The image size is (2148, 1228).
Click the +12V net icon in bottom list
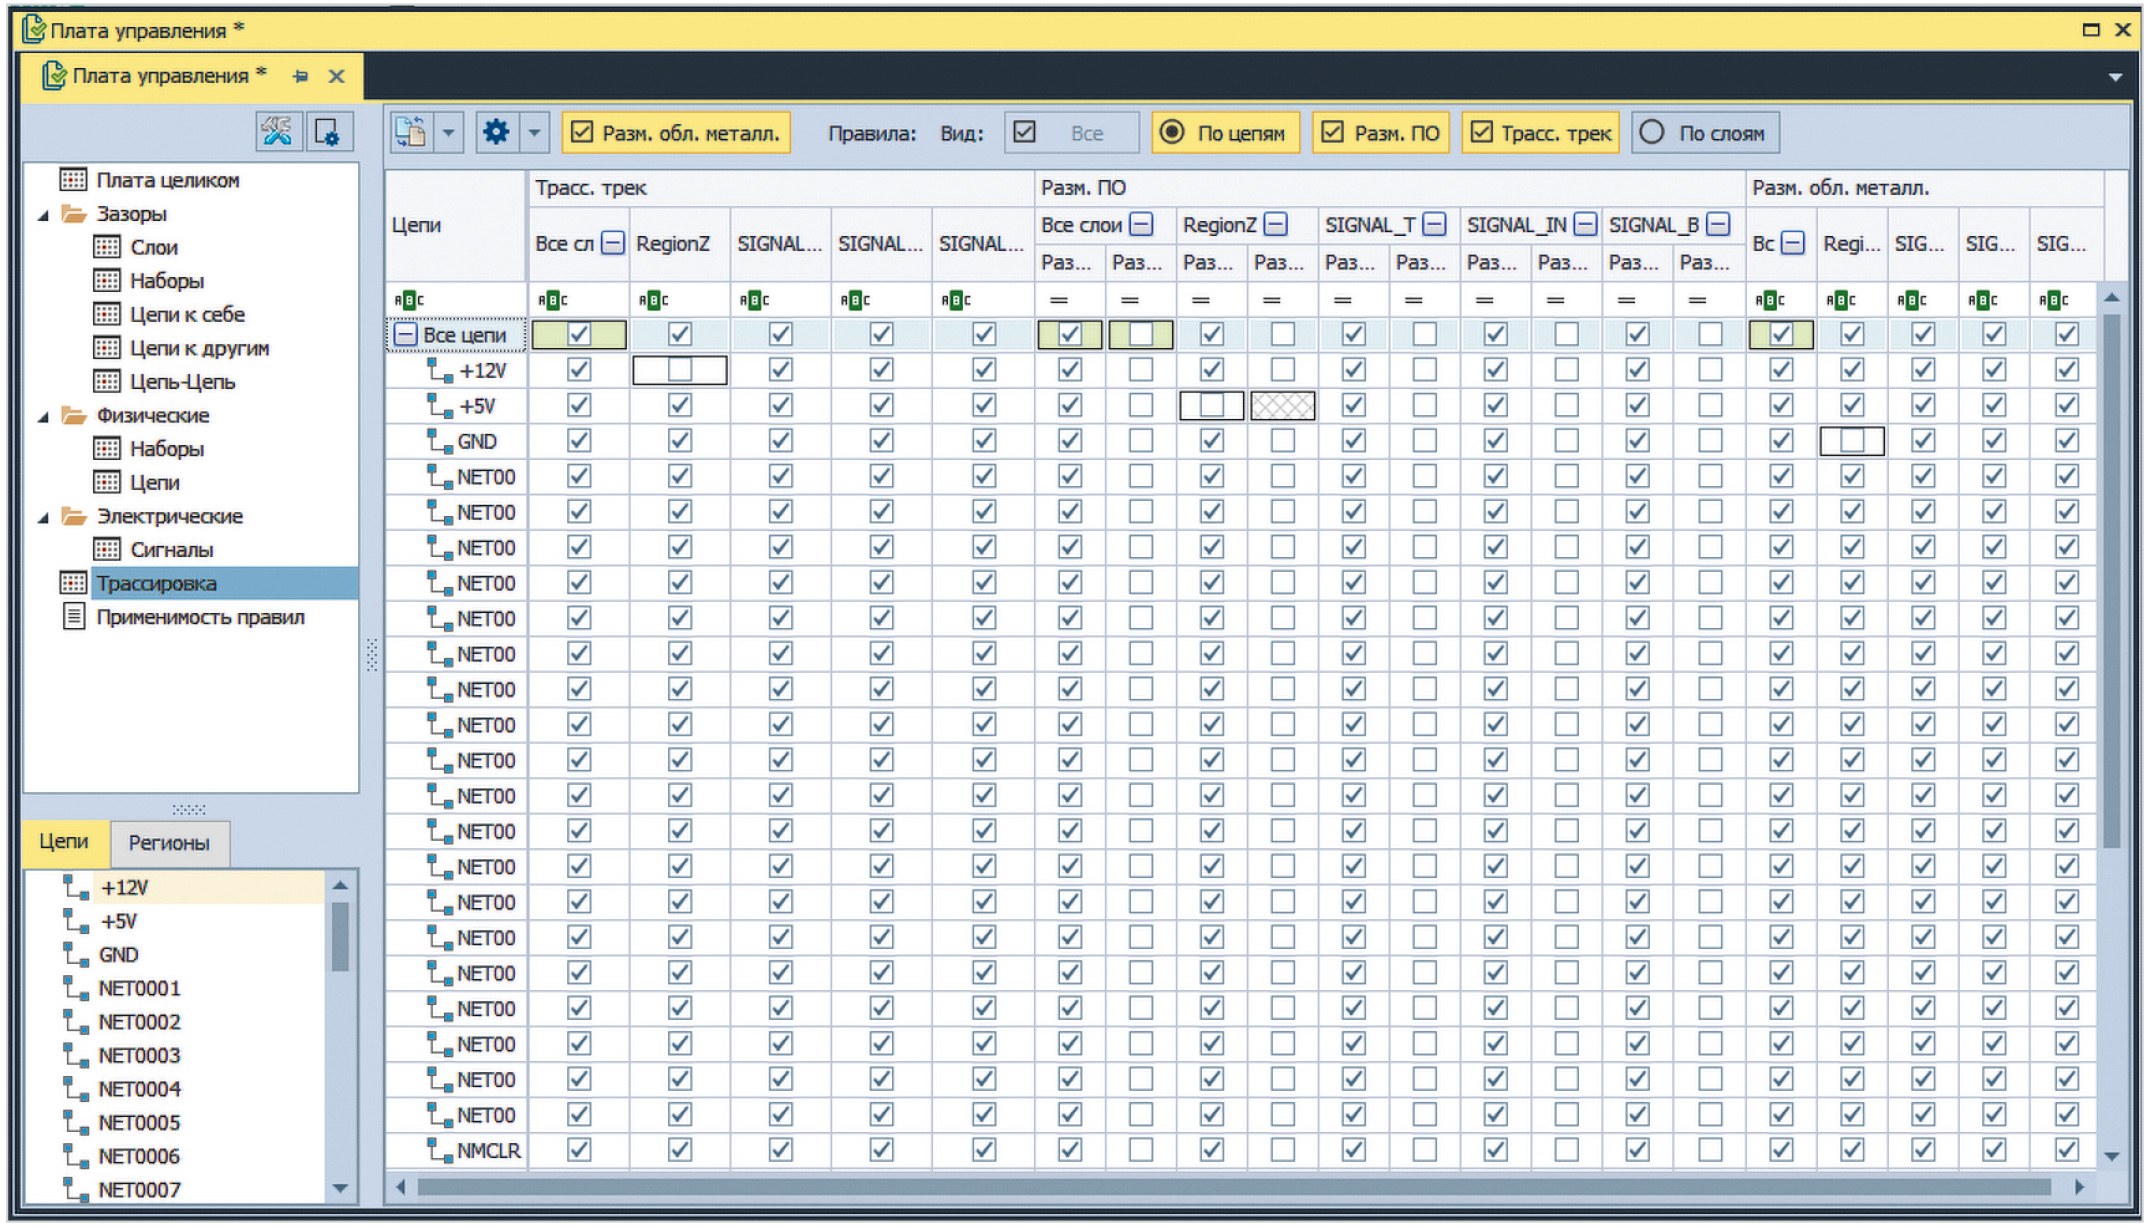(x=76, y=888)
